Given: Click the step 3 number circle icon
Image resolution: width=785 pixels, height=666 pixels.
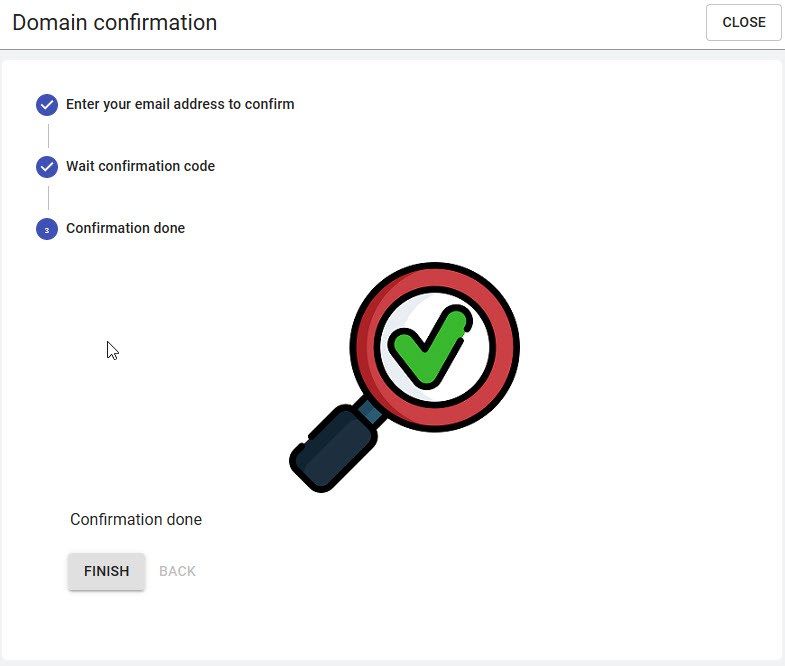Looking at the screenshot, I should pos(47,229).
